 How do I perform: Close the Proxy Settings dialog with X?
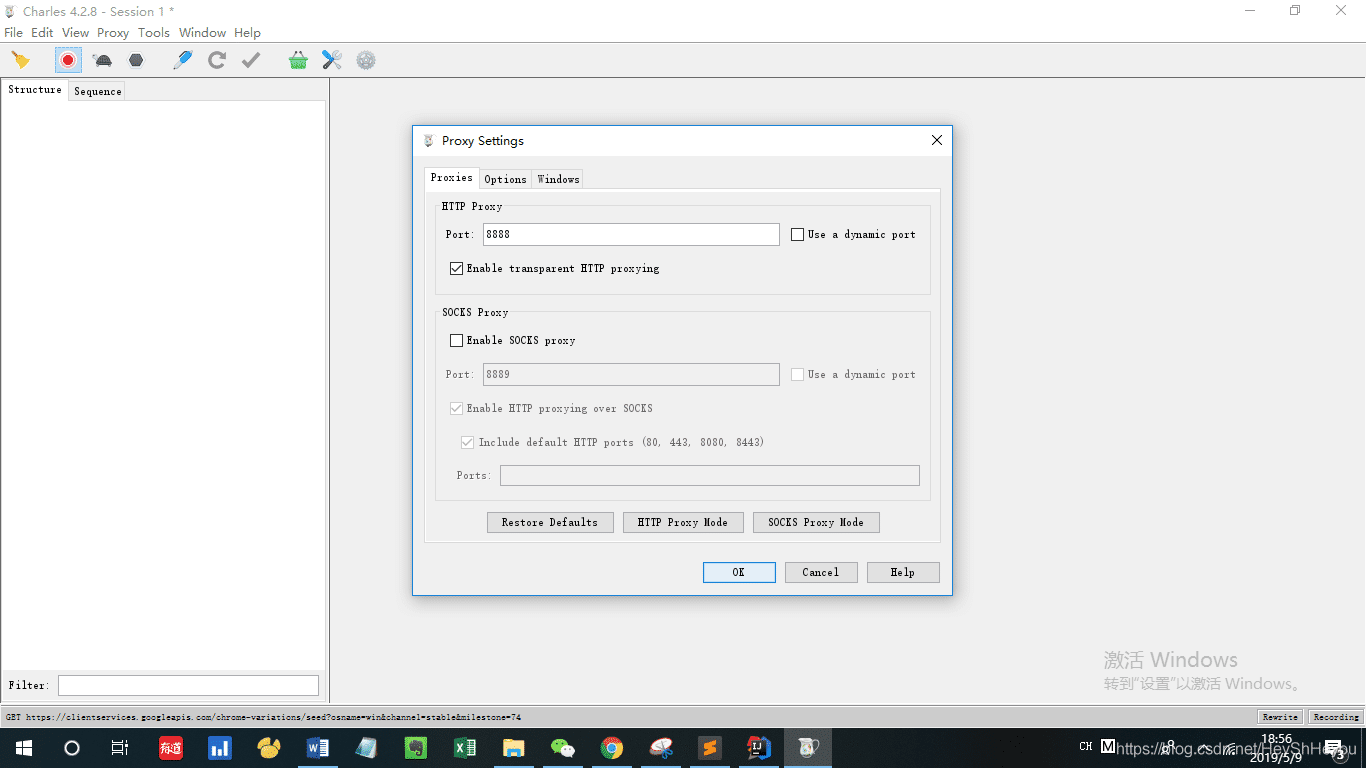(937, 140)
